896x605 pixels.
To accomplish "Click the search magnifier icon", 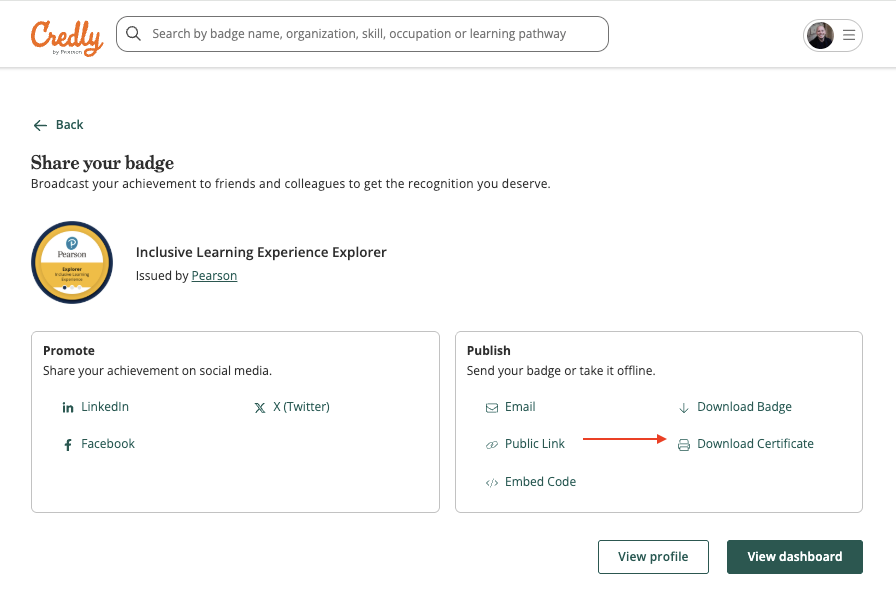I will (133, 34).
